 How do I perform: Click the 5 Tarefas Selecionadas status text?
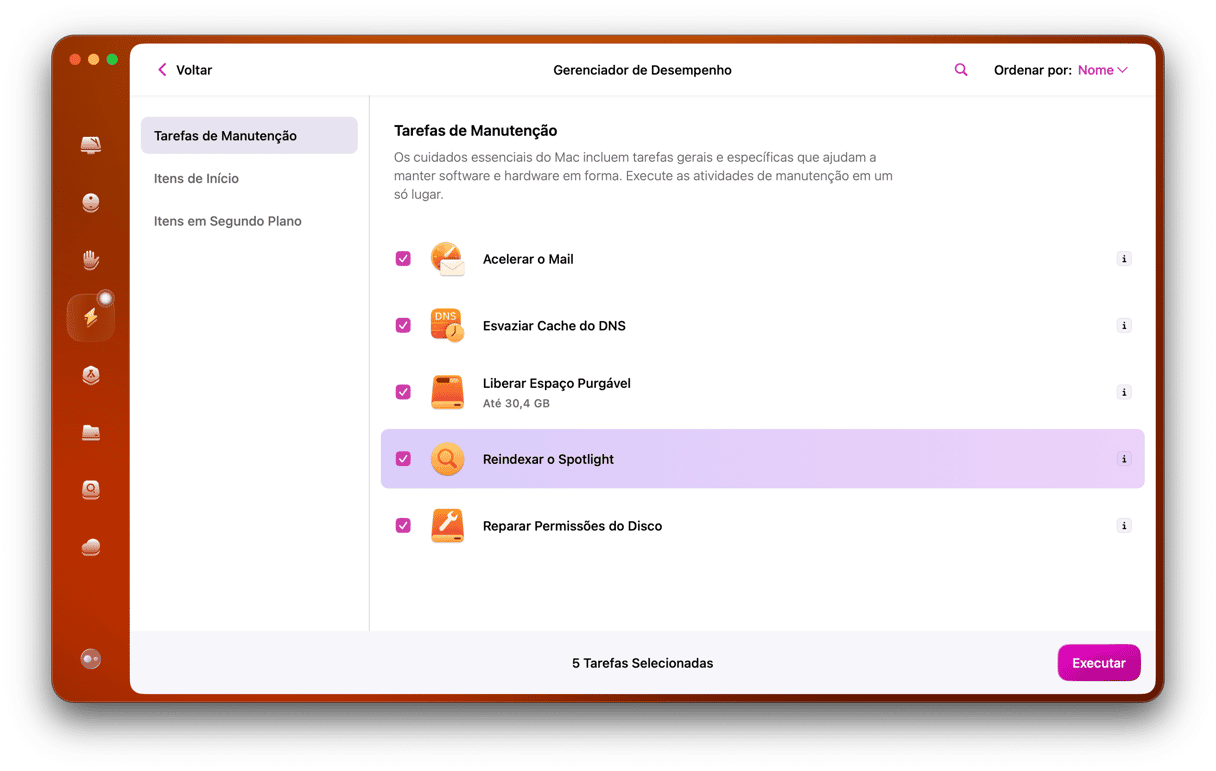click(643, 663)
